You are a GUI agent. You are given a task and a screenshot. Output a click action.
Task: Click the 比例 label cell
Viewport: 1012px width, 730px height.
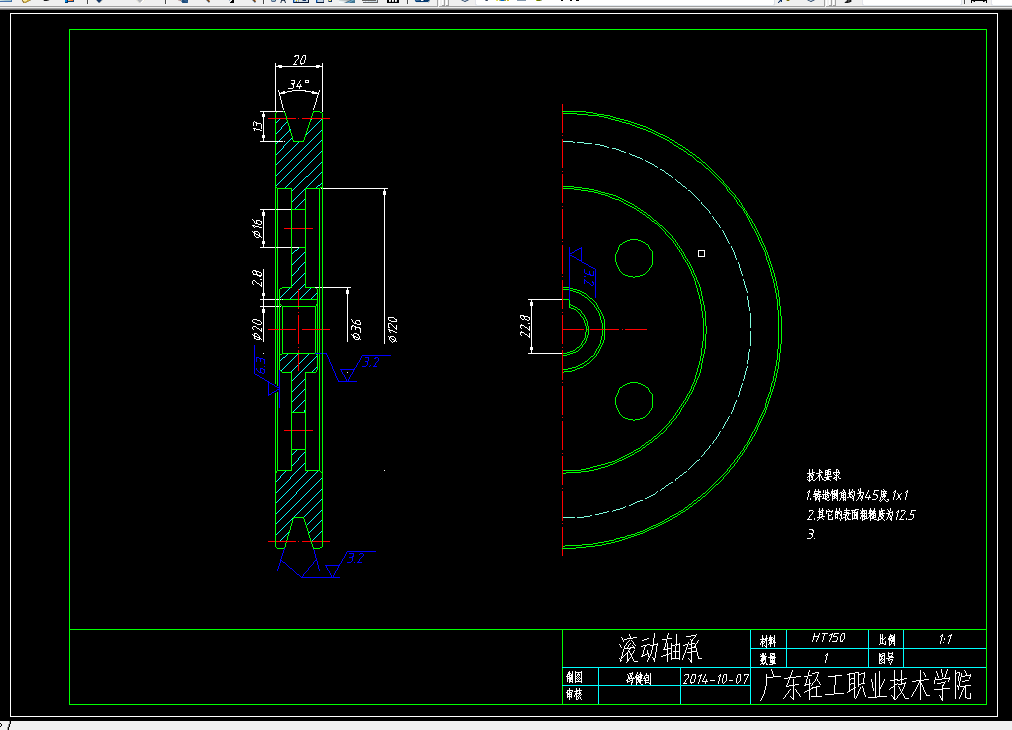click(887, 640)
